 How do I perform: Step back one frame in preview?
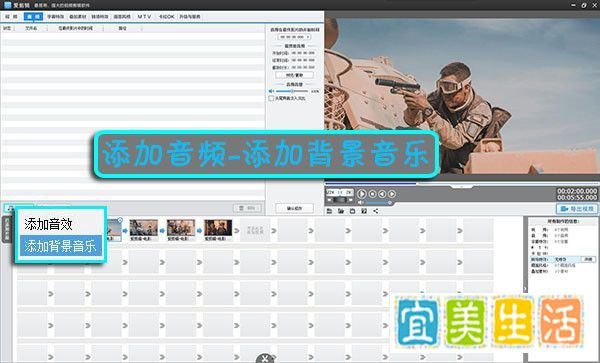[382, 194]
